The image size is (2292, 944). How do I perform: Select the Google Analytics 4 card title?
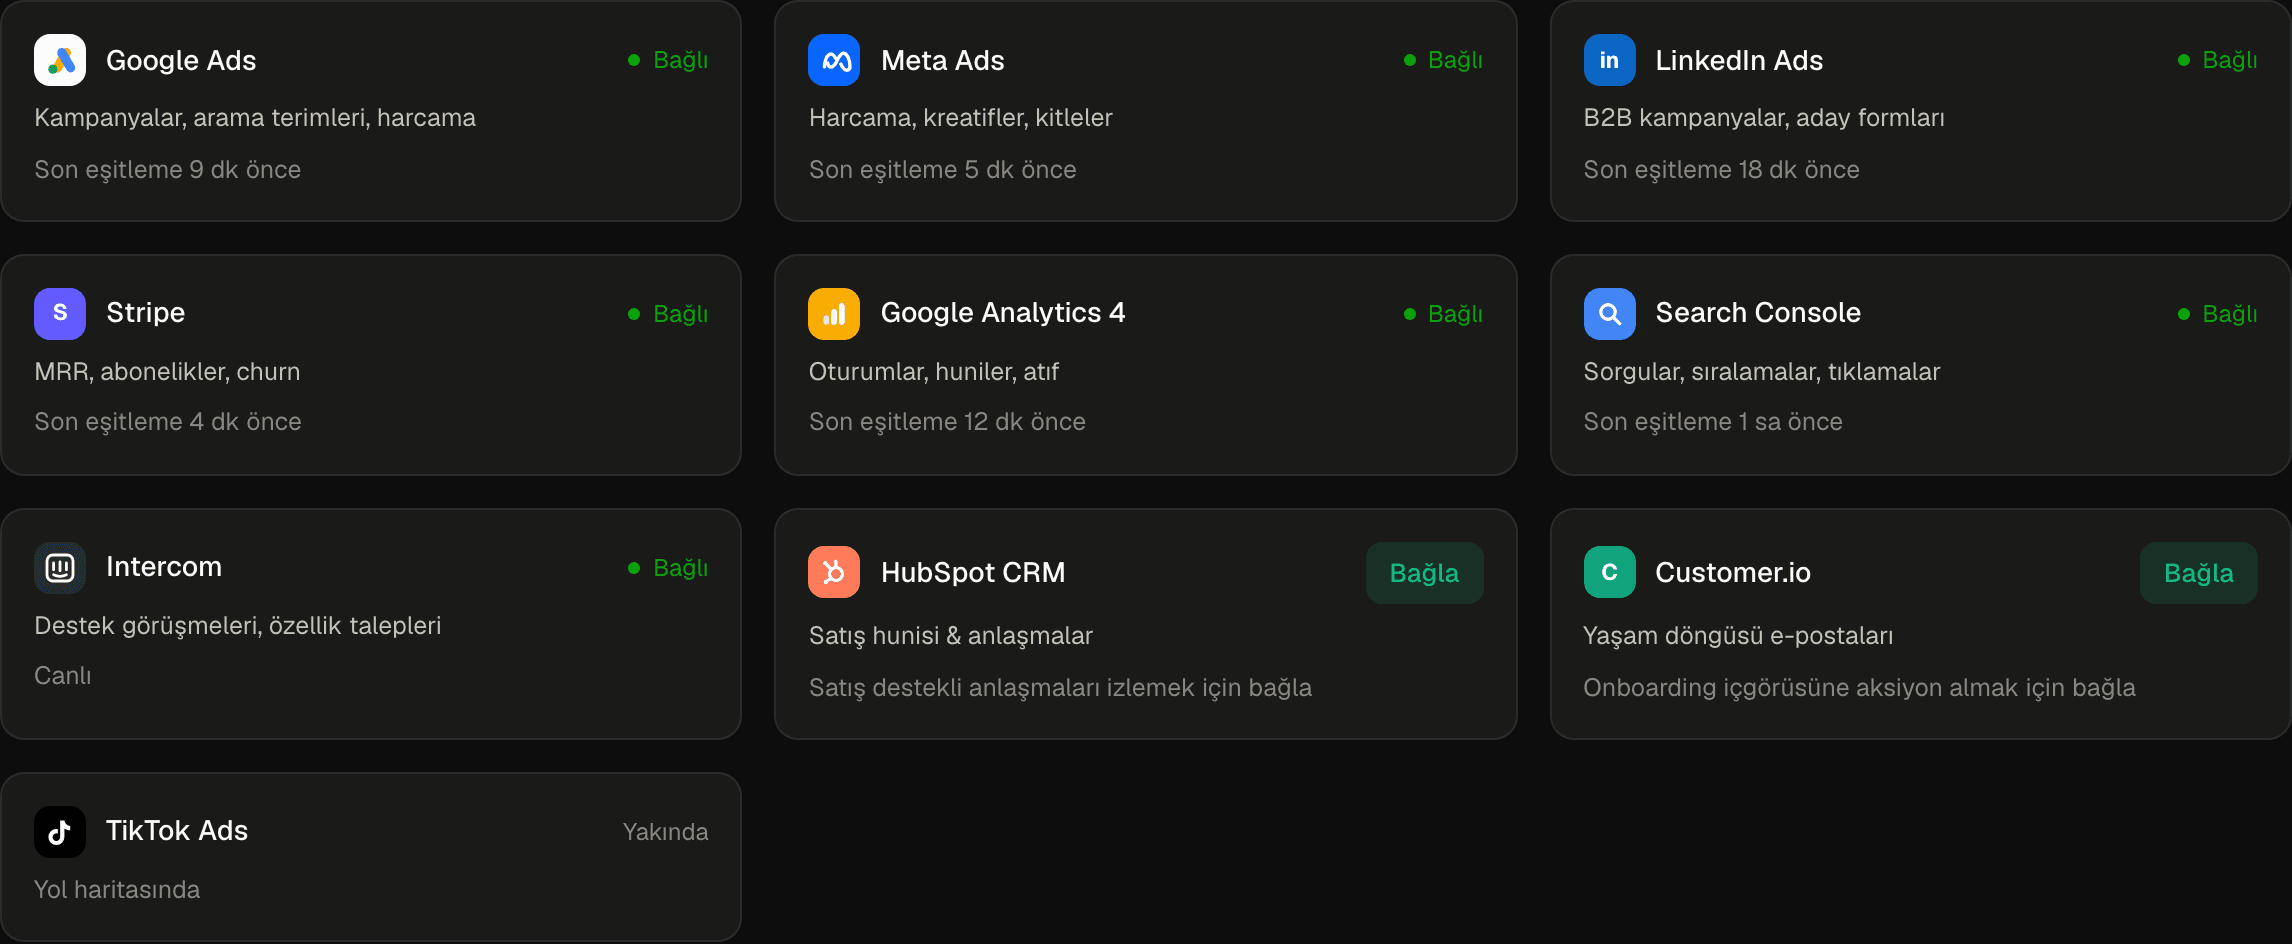pos(1003,313)
